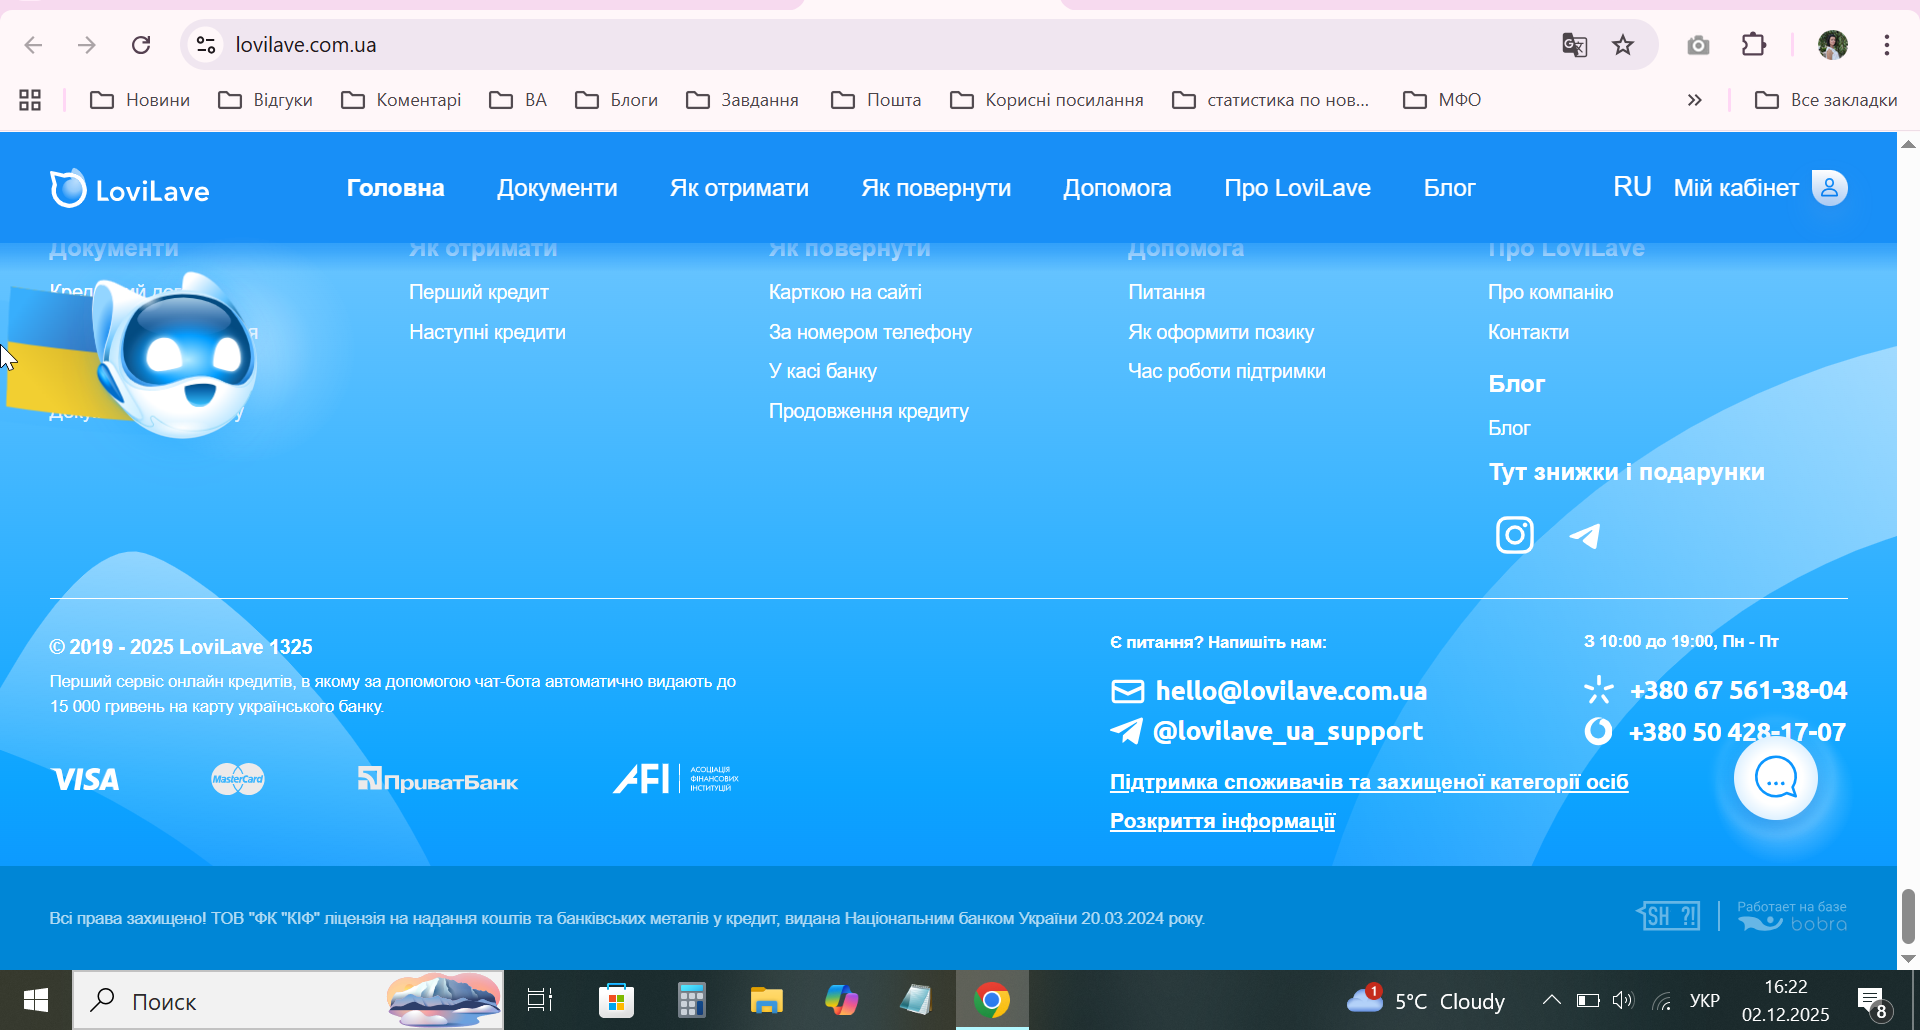
Task: Open the МФО bookmarks folder
Action: tap(1442, 100)
